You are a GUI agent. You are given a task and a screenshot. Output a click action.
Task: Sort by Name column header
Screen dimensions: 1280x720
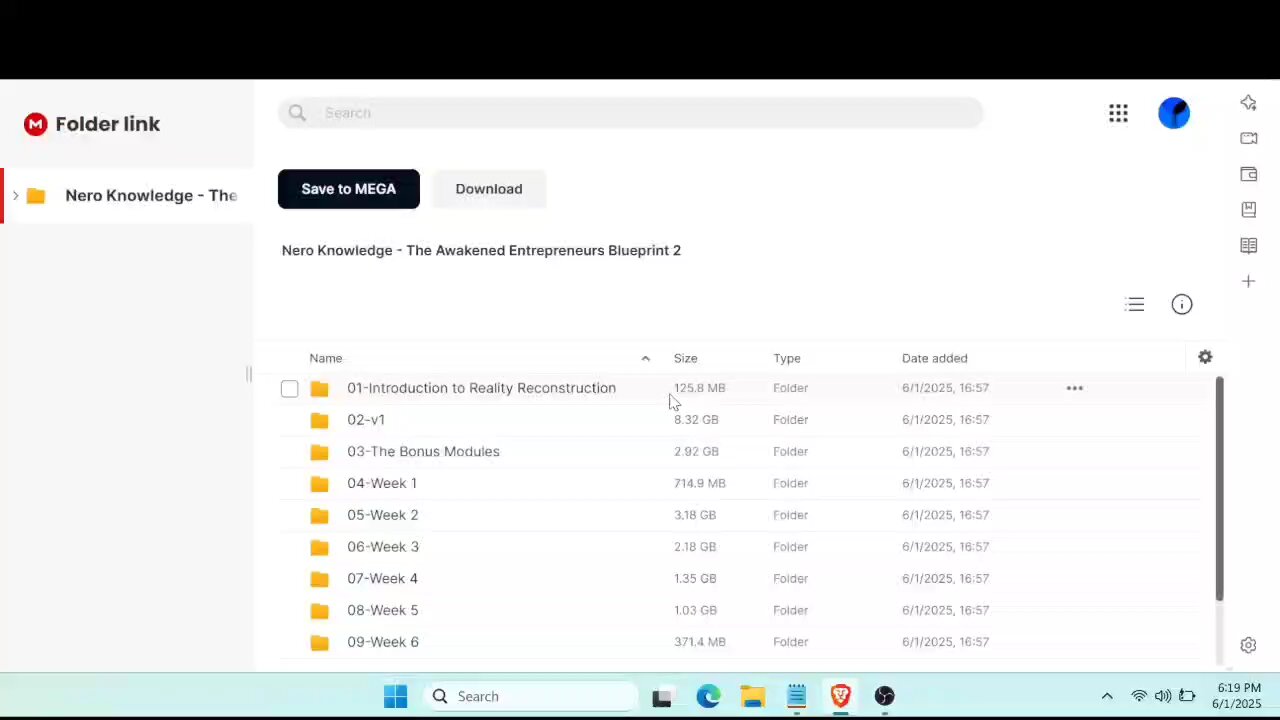pyautogui.click(x=325, y=358)
